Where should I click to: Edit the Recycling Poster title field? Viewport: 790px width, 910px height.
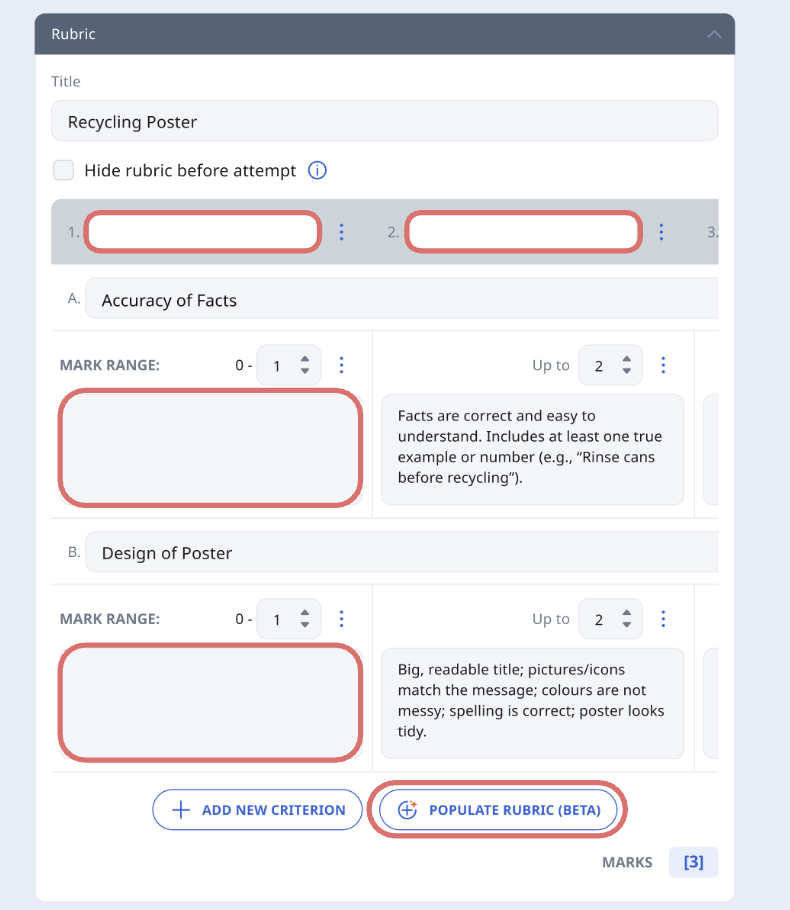pyautogui.click(x=384, y=122)
